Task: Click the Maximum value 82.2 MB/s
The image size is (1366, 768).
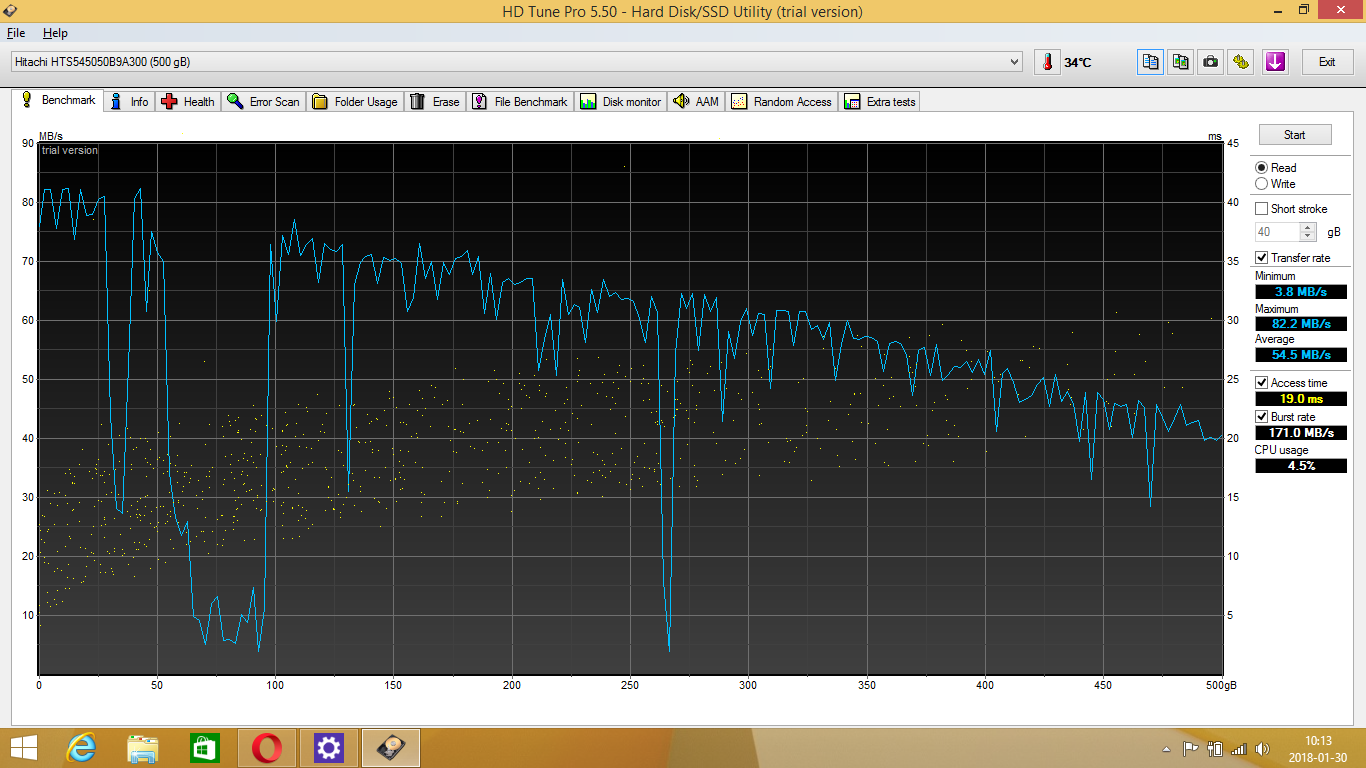Action: point(1301,324)
